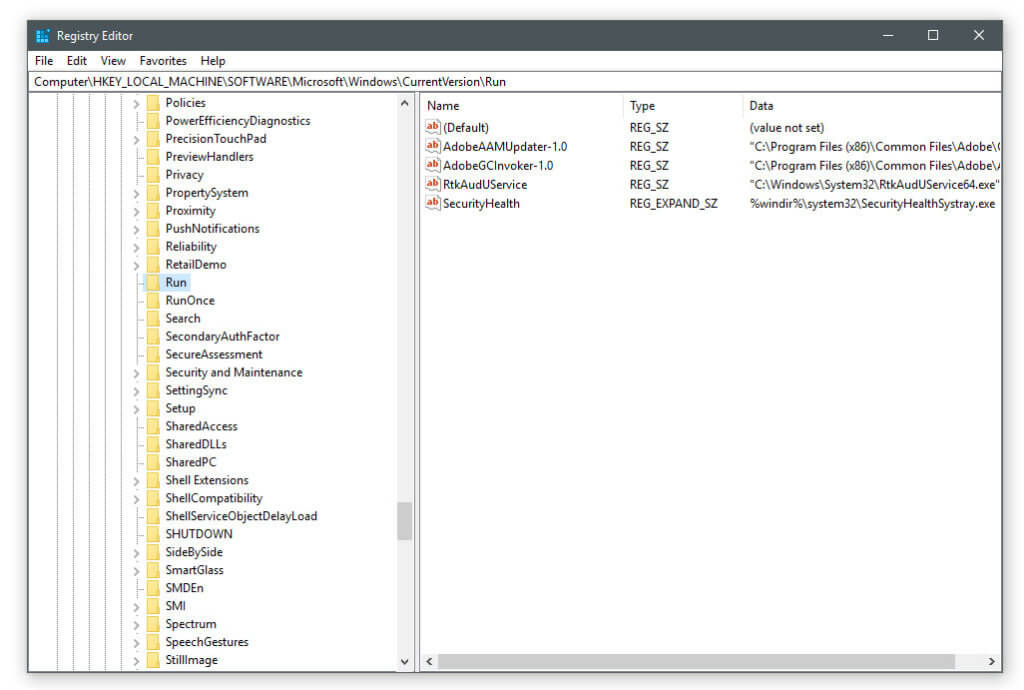Expand the Spectrum key
Image resolution: width=1024 pixels, height=690 pixels.
[136, 624]
